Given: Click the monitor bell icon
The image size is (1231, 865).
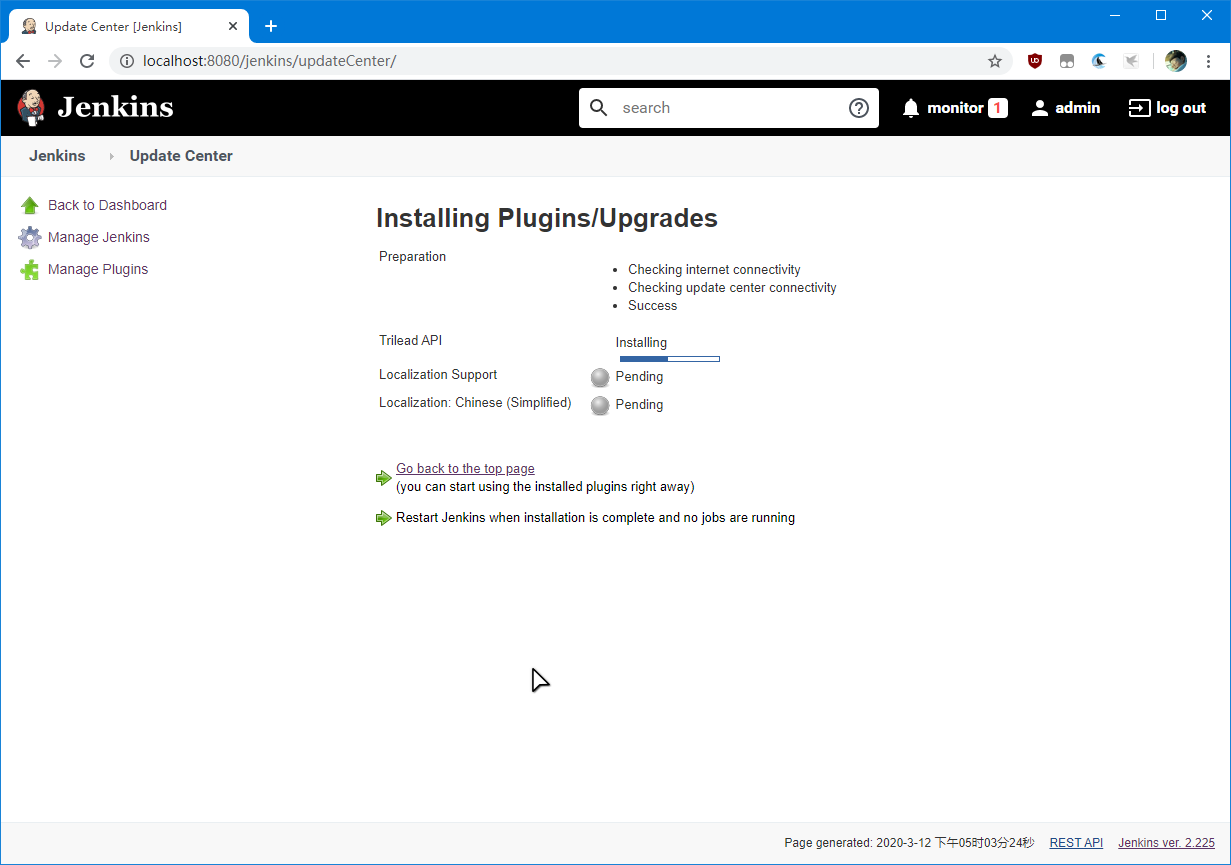Looking at the screenshot, I should 910,108.
